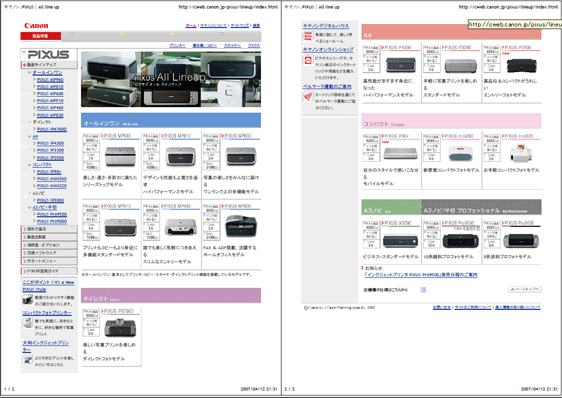This screenshot has height=398, width=562.
Task: Open the ベルマーク運動のご案内 link
Action: [x=327, y=86]
